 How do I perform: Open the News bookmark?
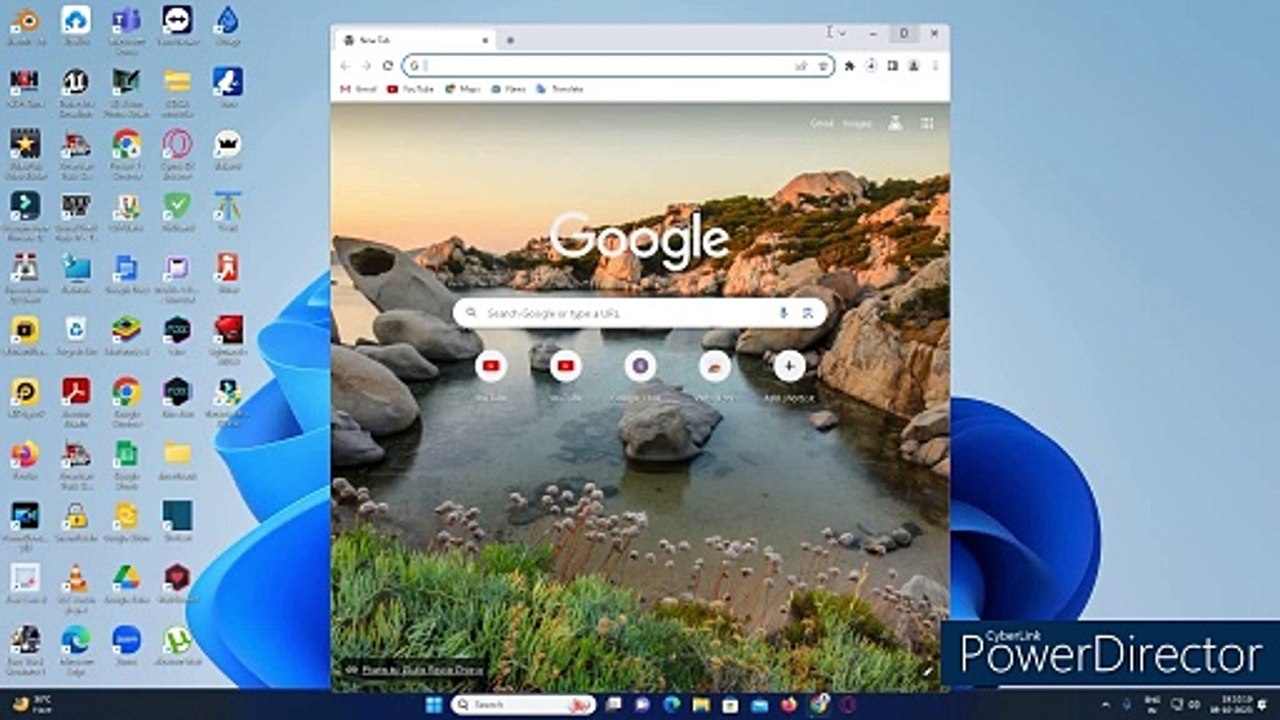click(508, 89)
